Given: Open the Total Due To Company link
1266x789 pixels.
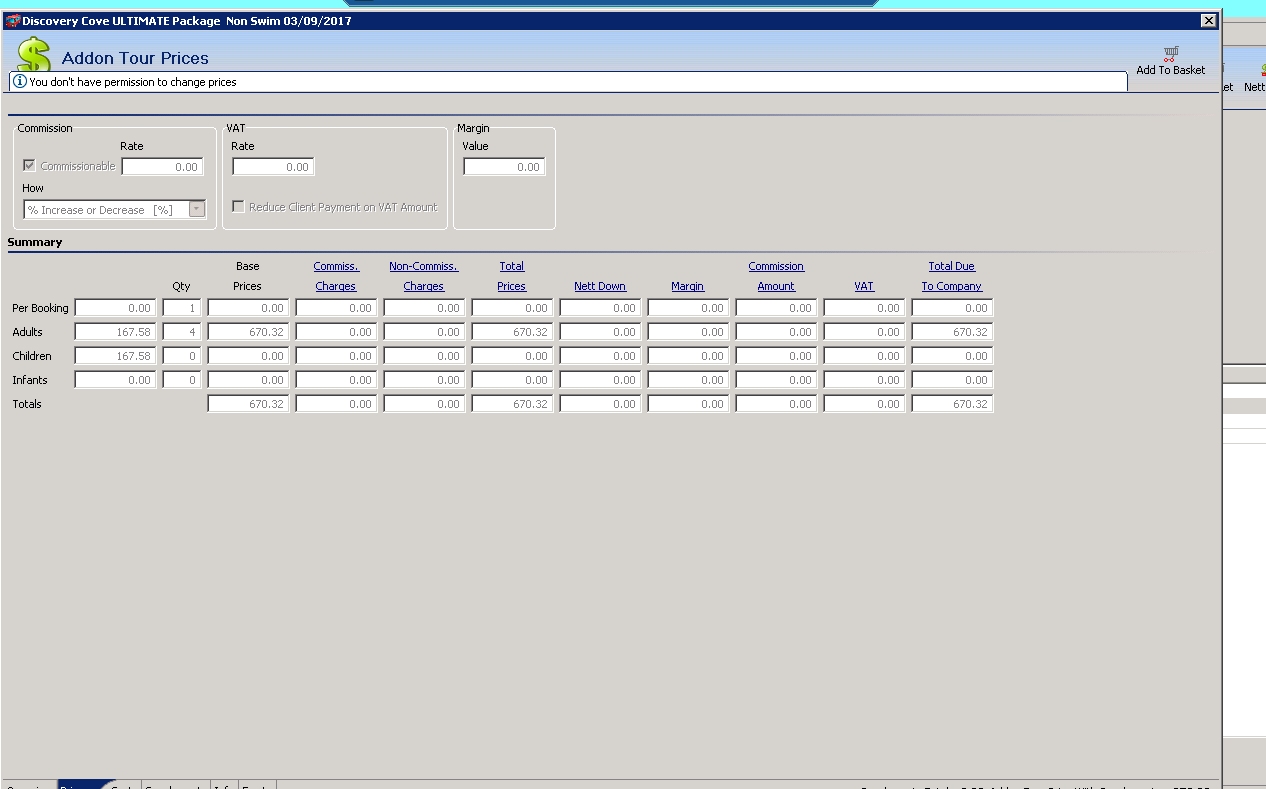Looking at the screenshot, I should (951, 276).
